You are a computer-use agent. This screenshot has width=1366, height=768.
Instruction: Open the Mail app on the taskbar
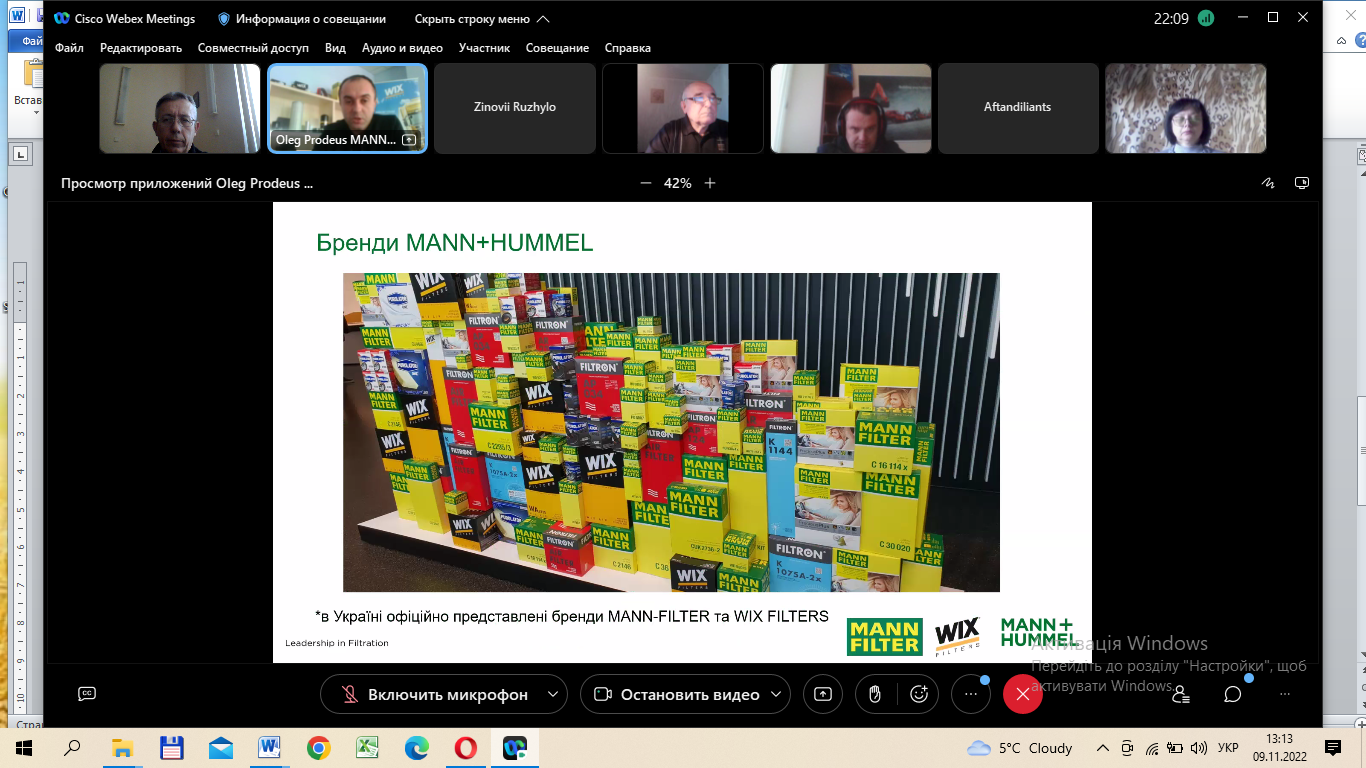pos(220,748)
